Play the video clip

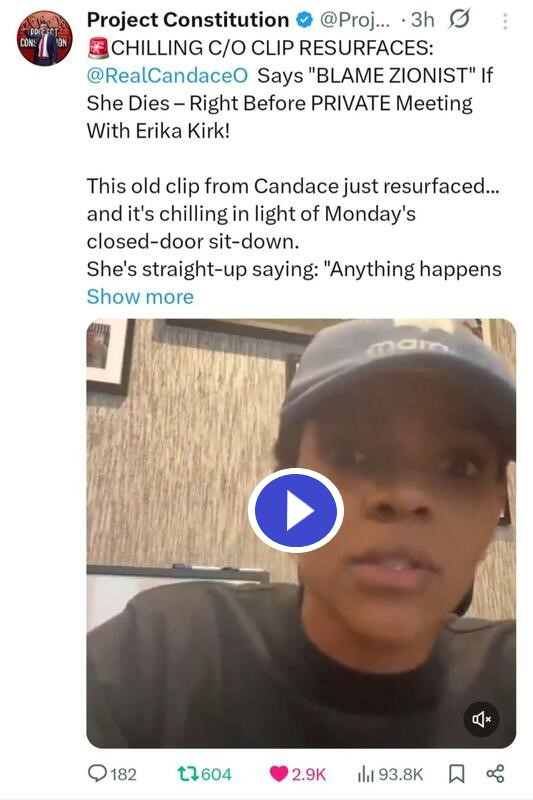[296, 510]
